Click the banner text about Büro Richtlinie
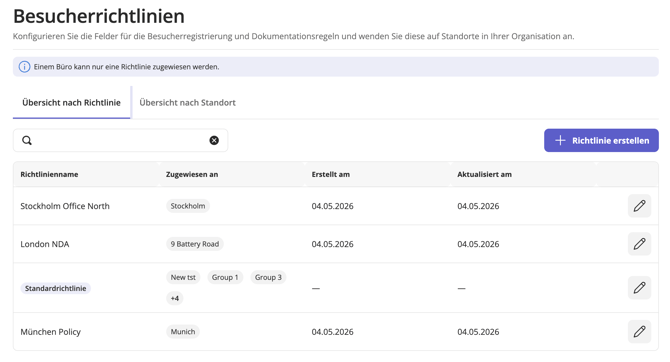 click(126, 67)
